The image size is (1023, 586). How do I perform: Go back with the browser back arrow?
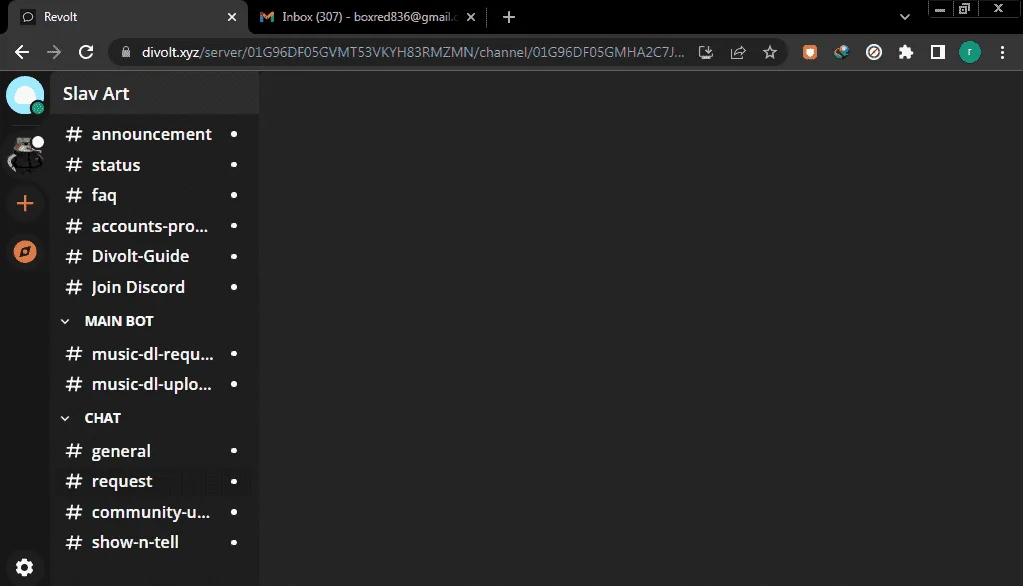pos(22,52)
